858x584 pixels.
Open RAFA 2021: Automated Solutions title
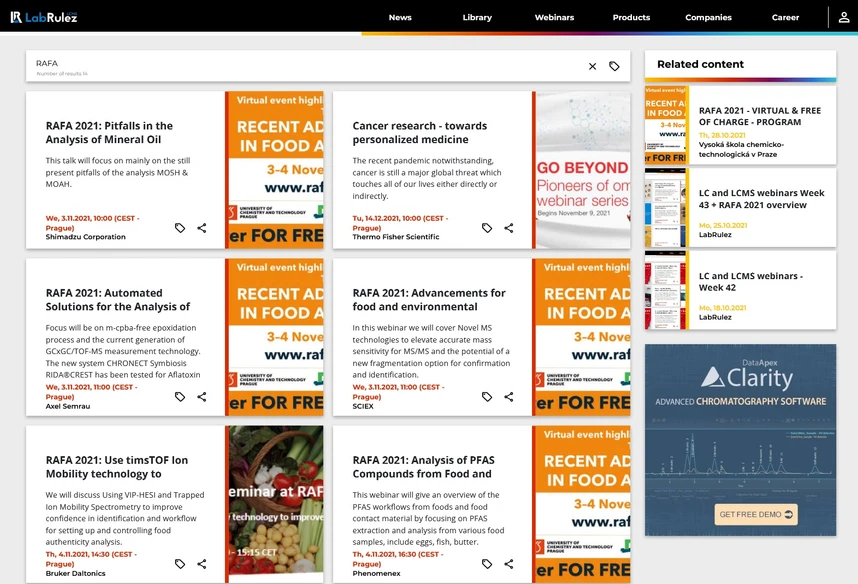coord(118,300)
